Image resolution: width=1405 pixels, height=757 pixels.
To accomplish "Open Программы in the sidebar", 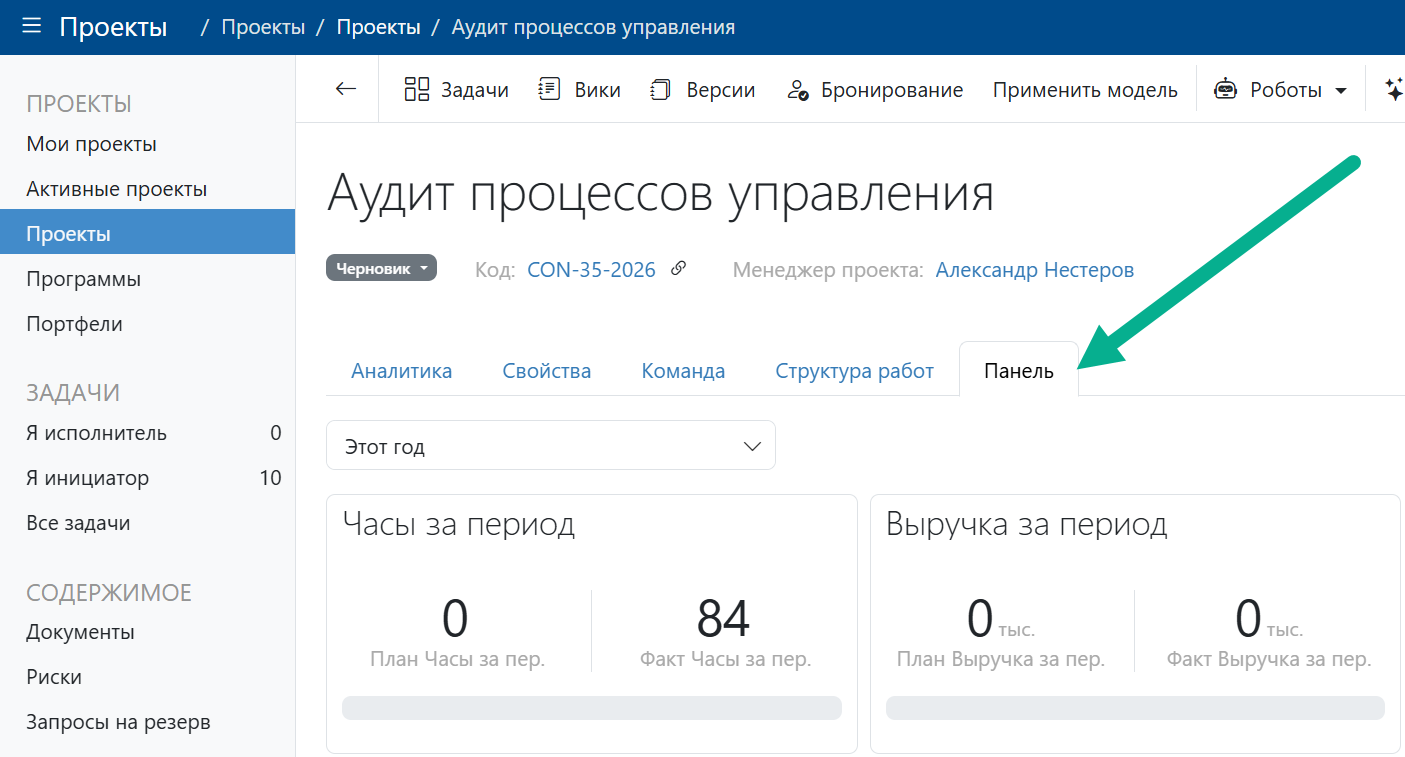I will 147,279.
